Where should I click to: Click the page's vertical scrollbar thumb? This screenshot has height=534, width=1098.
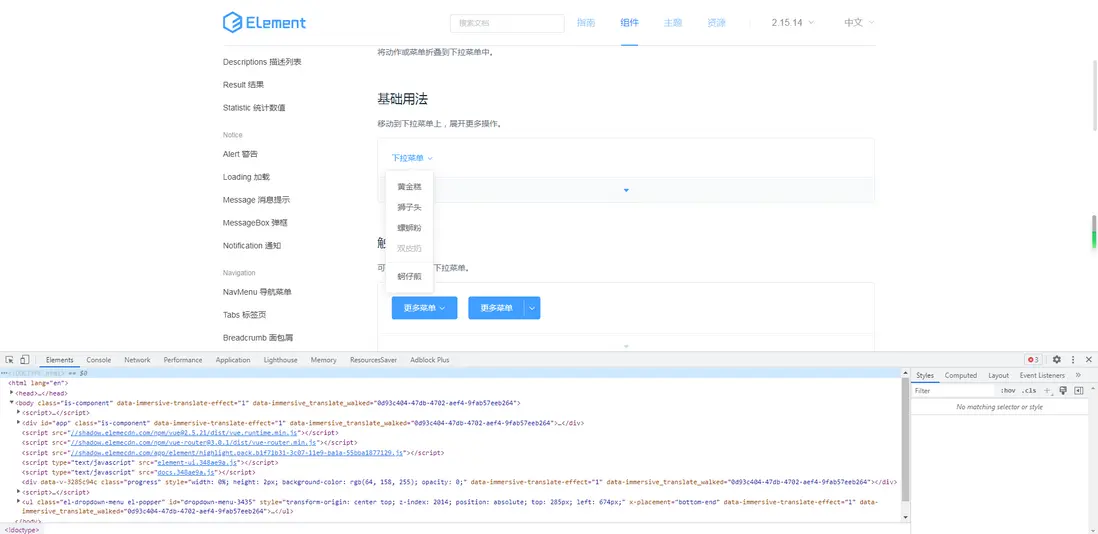(x=1094, y=95)
